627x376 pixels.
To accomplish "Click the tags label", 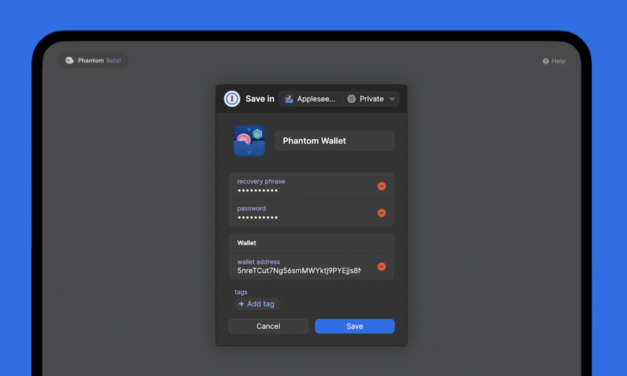I will [241, 292].
